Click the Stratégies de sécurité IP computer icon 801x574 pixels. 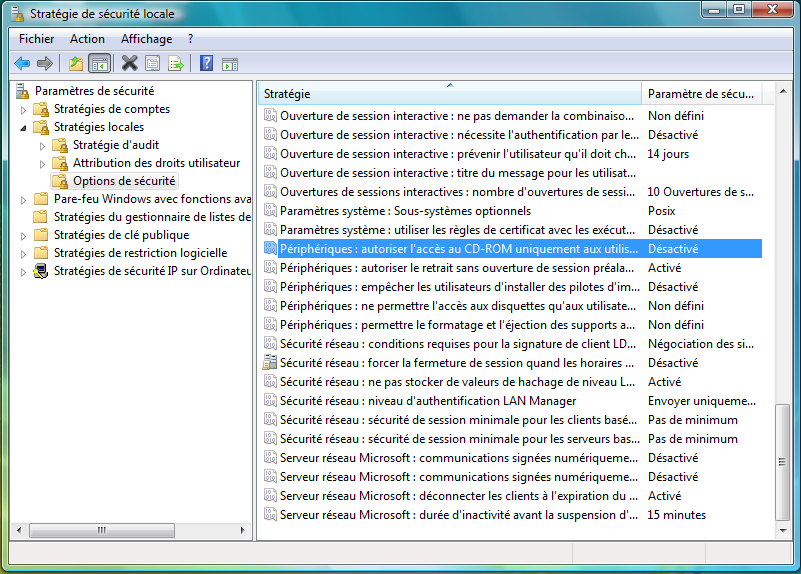click(x=41, y=271)
